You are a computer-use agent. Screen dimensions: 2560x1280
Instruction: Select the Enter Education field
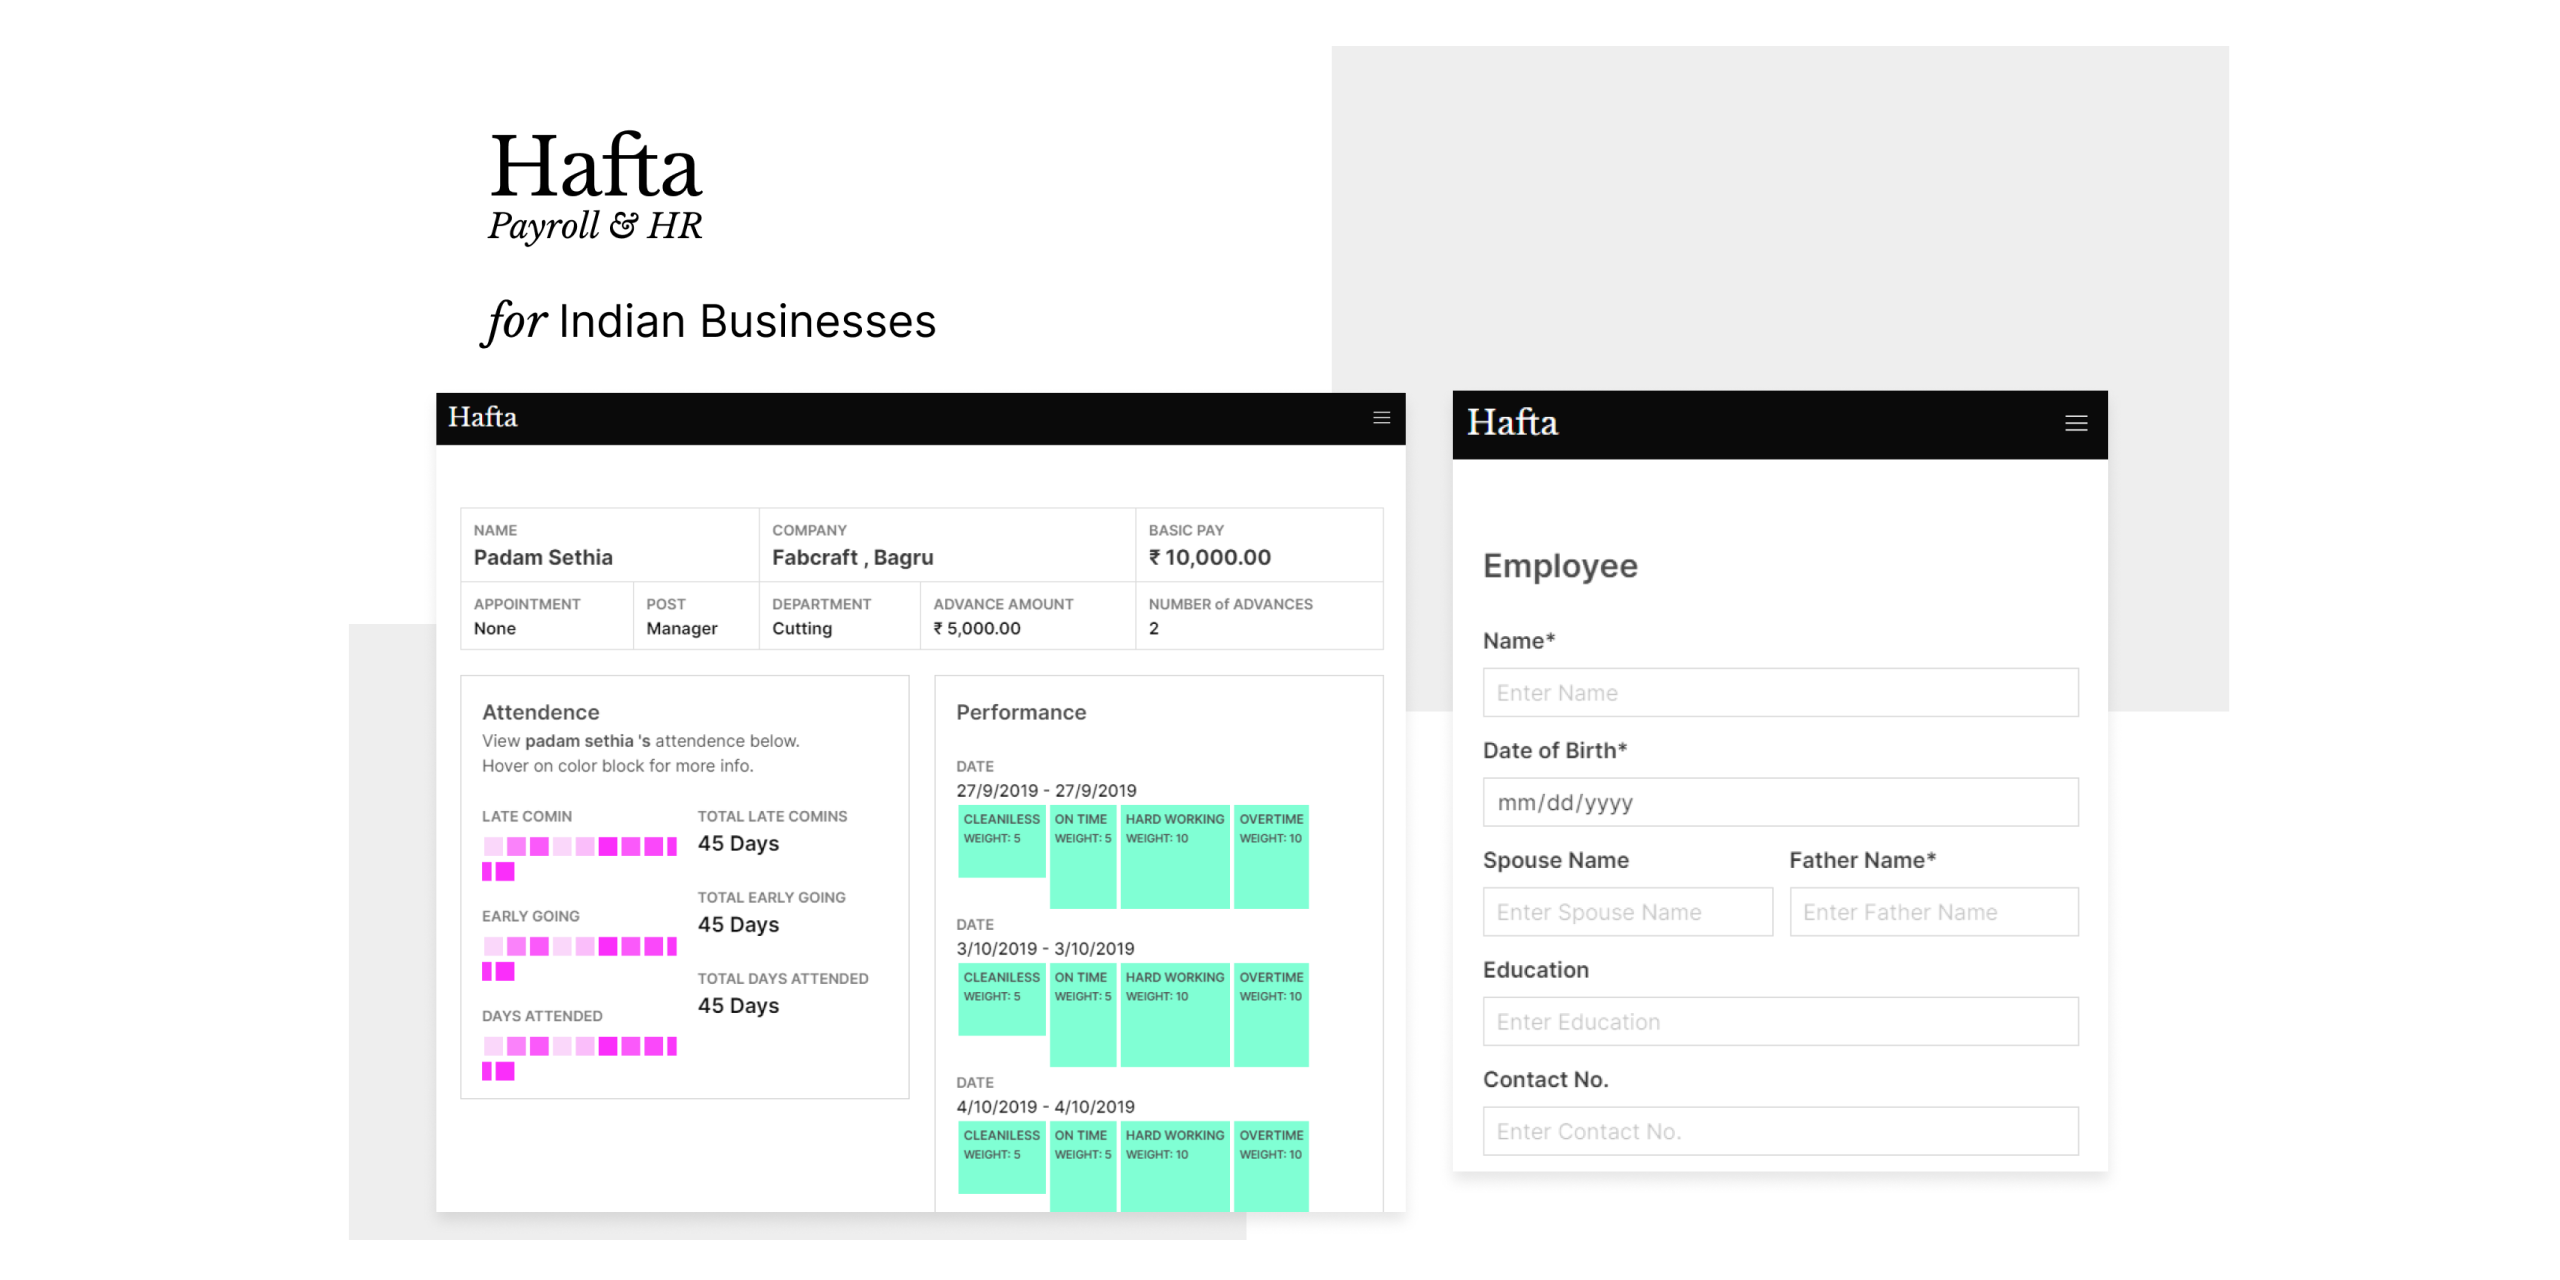(1780, 1022)
